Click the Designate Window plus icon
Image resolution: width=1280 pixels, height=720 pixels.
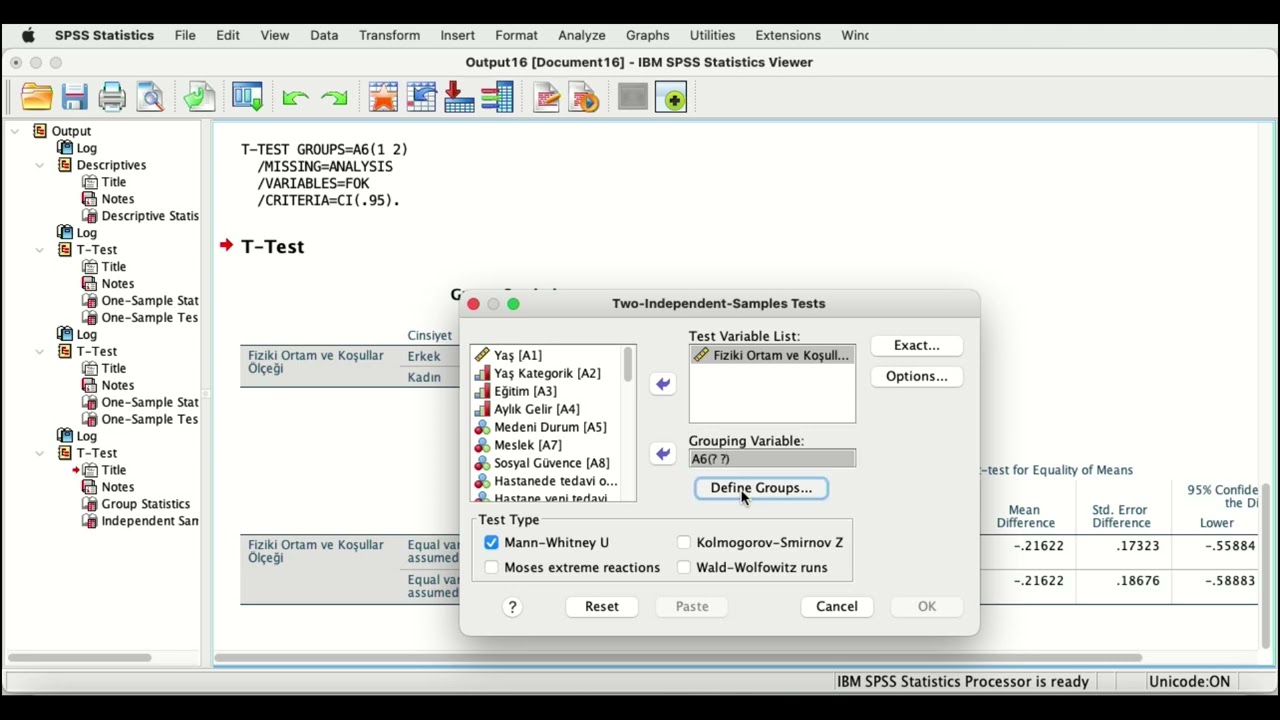click(x=671, y=97)
